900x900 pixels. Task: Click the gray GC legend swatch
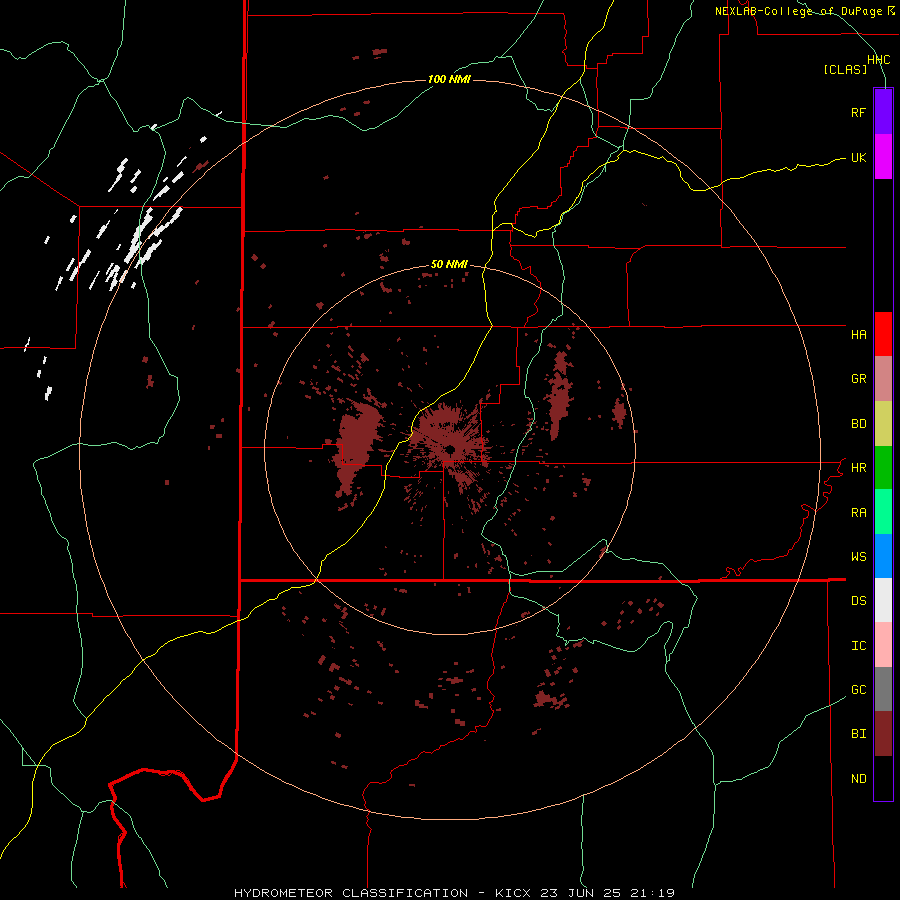[x=883, y=689]
